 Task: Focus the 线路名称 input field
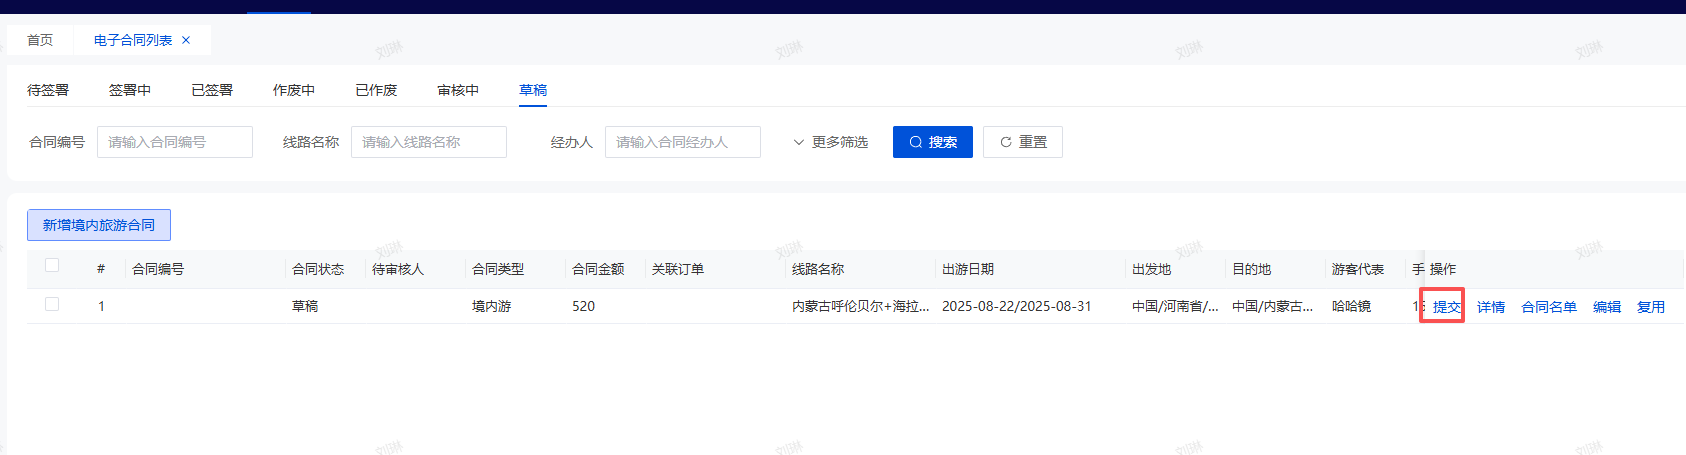coord(428,142)
